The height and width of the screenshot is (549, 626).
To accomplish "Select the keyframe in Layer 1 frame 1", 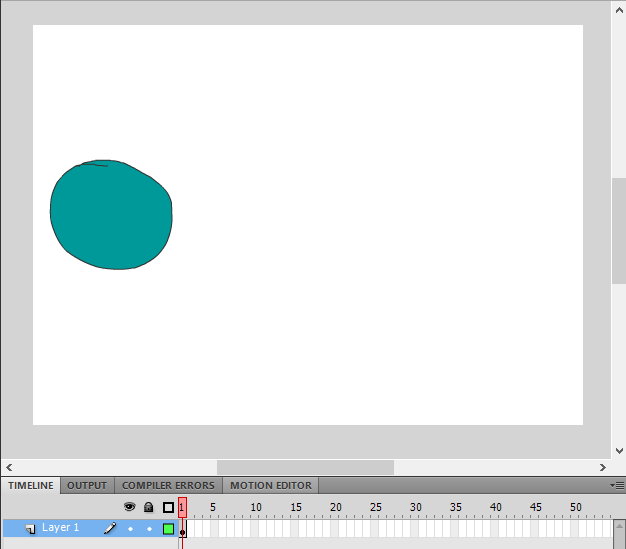I will [182, 529].
